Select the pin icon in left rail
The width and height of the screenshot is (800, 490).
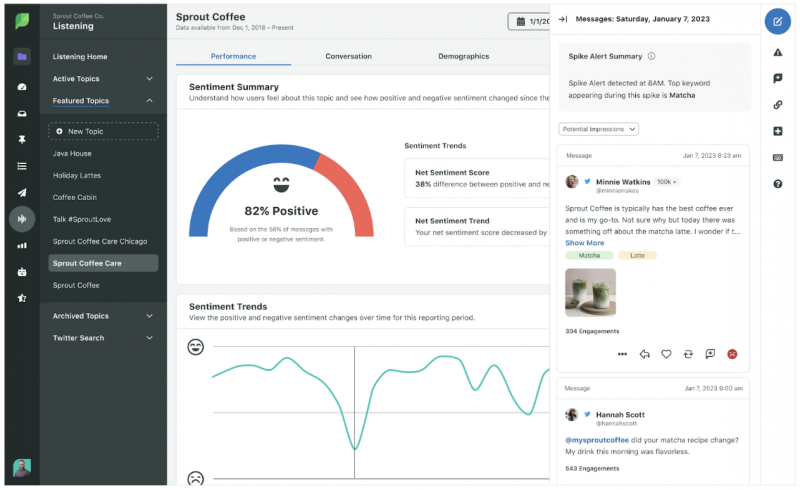22,139
